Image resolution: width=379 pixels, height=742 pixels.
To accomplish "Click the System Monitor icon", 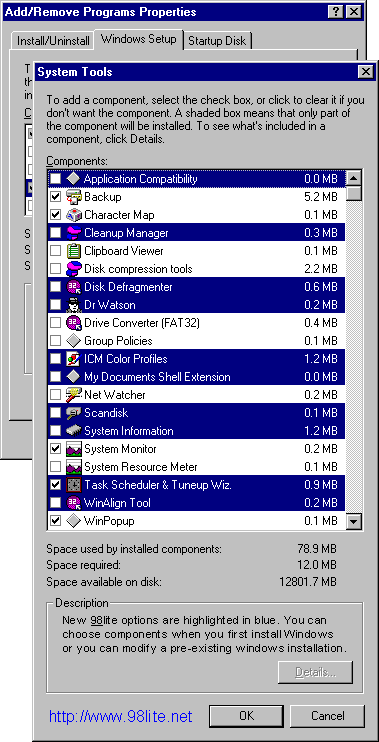I will (73, 449).
